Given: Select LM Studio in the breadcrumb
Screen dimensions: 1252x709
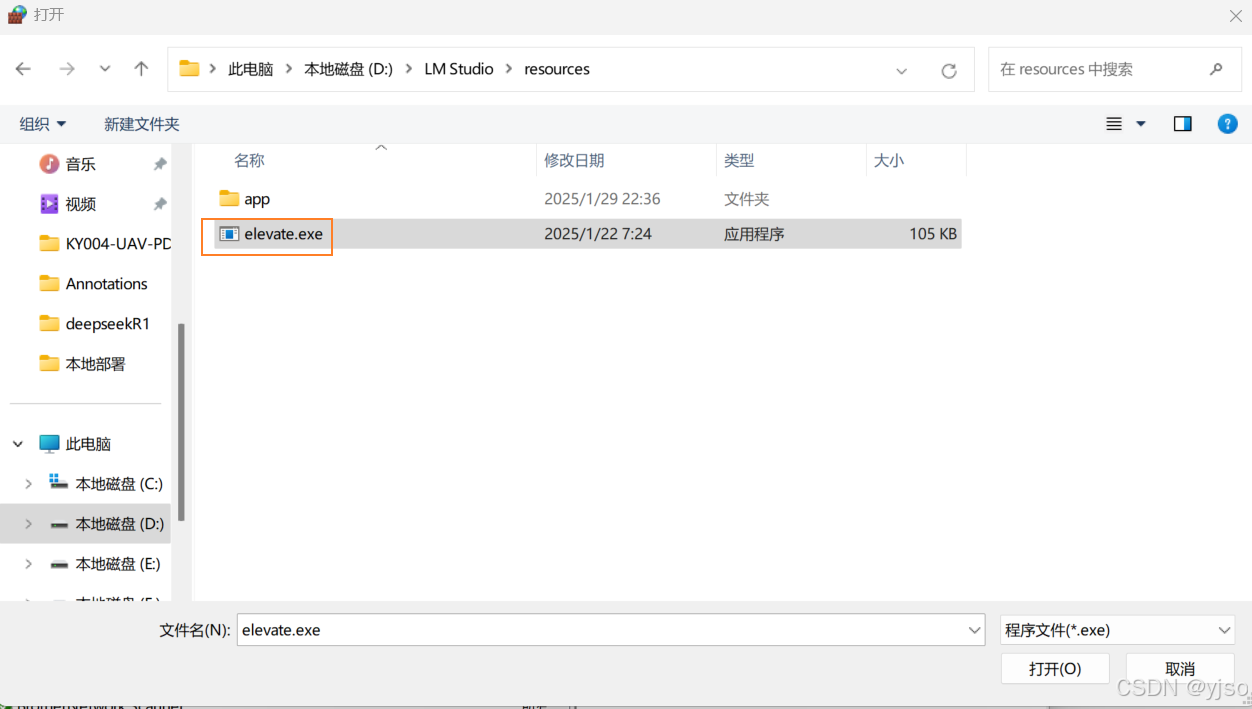Looking at the screenshot, I should point(459,69).
